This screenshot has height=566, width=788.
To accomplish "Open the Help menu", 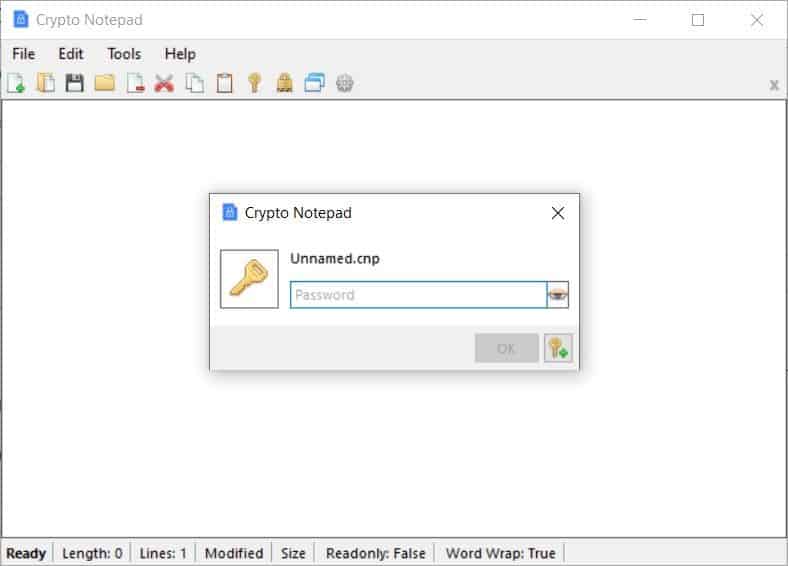I will [x=180, y=54].
